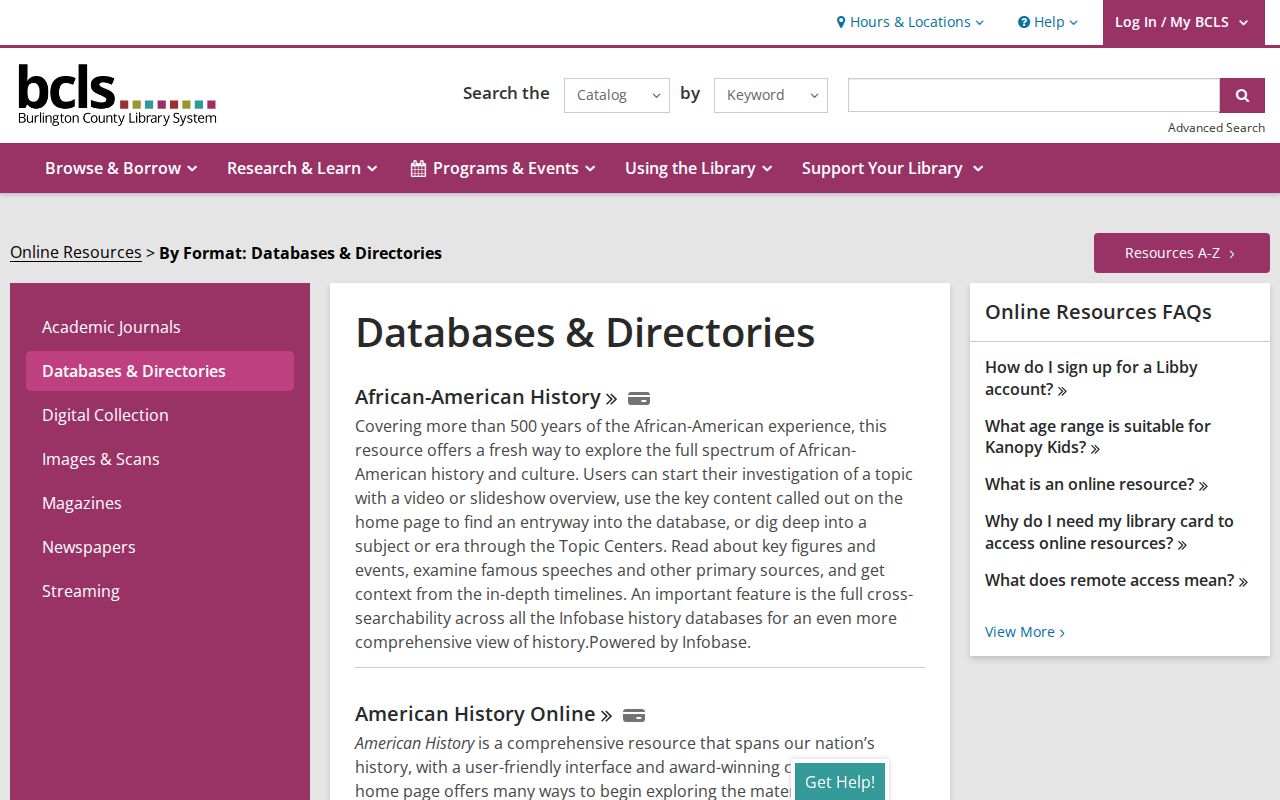Click library card icon beside American History Online
Screen dimensions: 1280x800
(634, 716)
